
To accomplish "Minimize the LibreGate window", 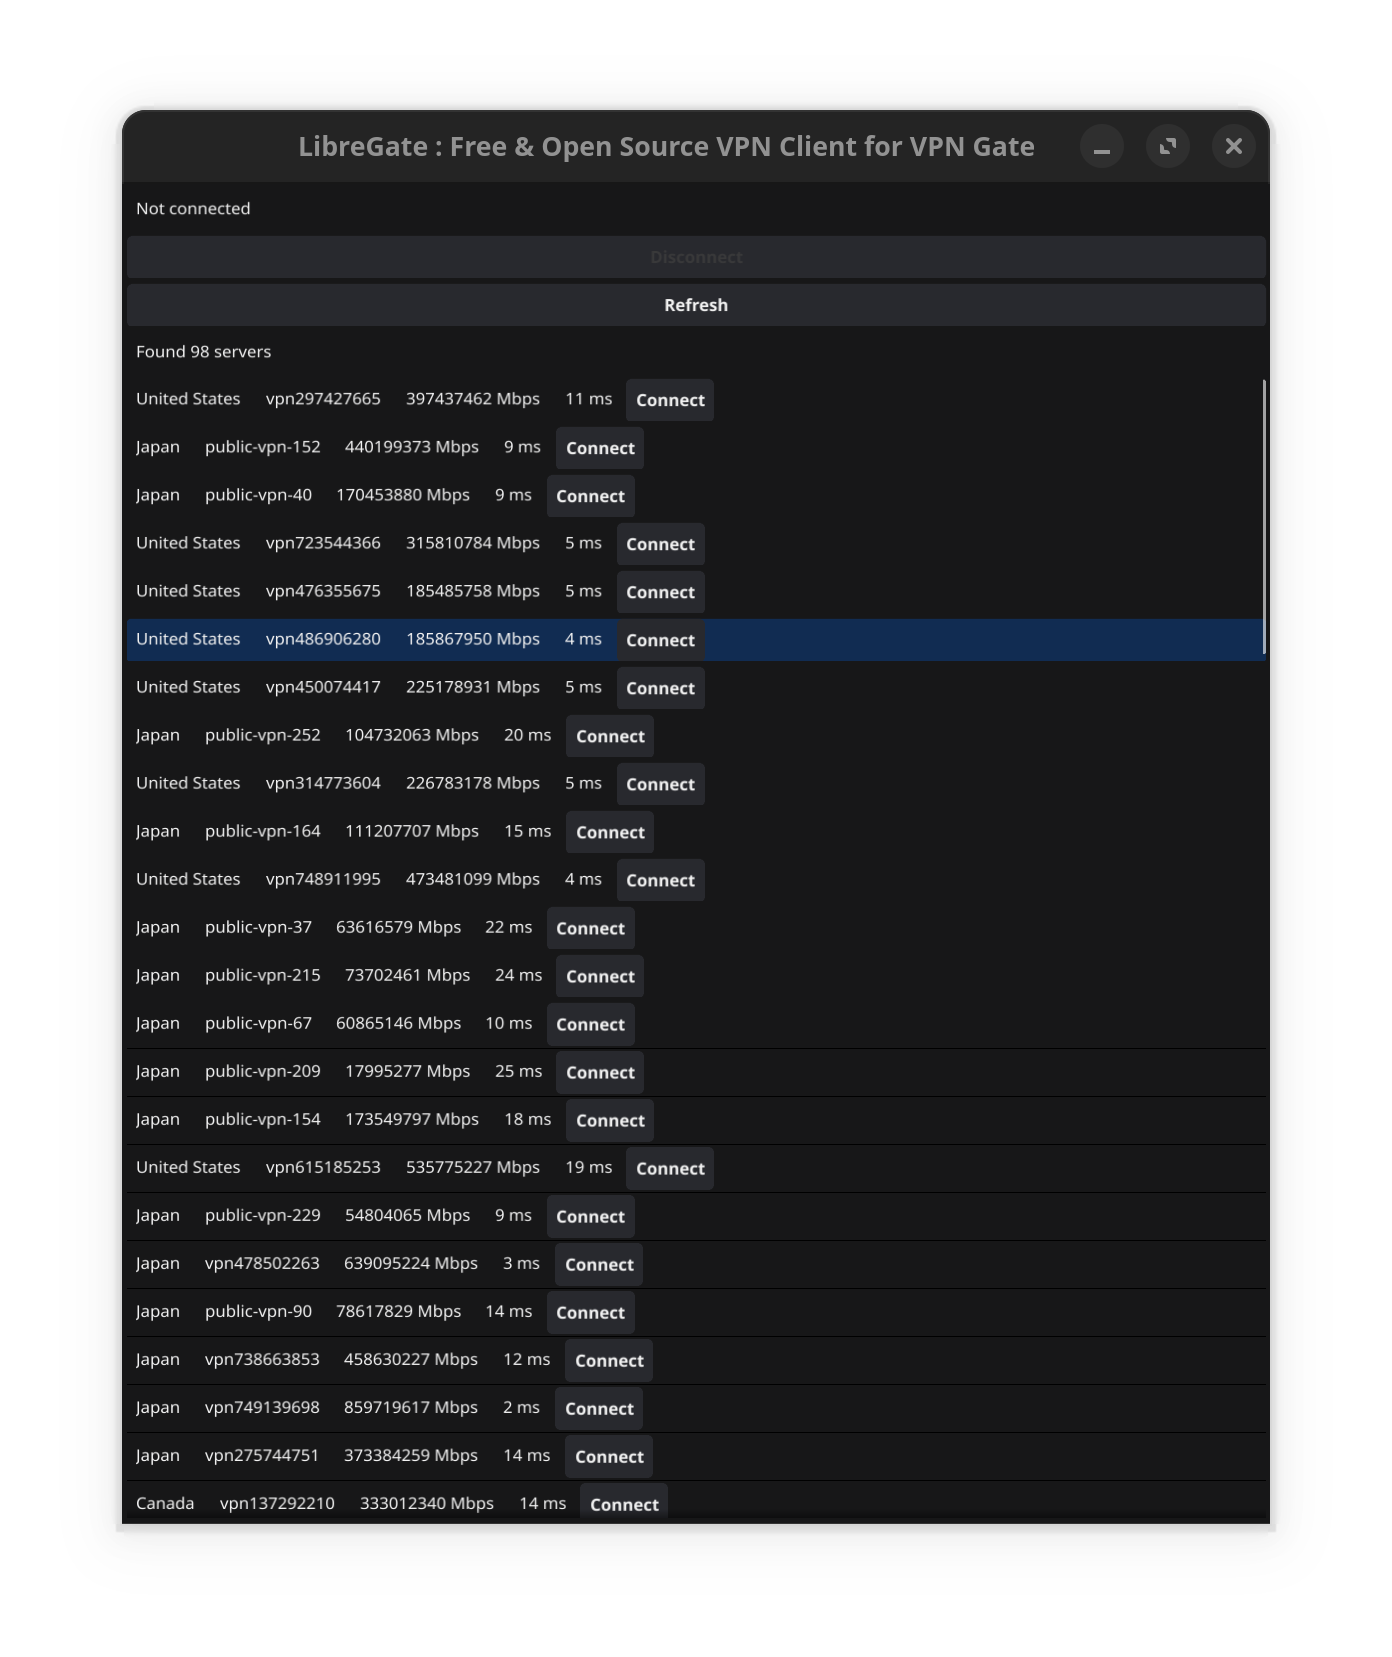I will pos(1101,147).
